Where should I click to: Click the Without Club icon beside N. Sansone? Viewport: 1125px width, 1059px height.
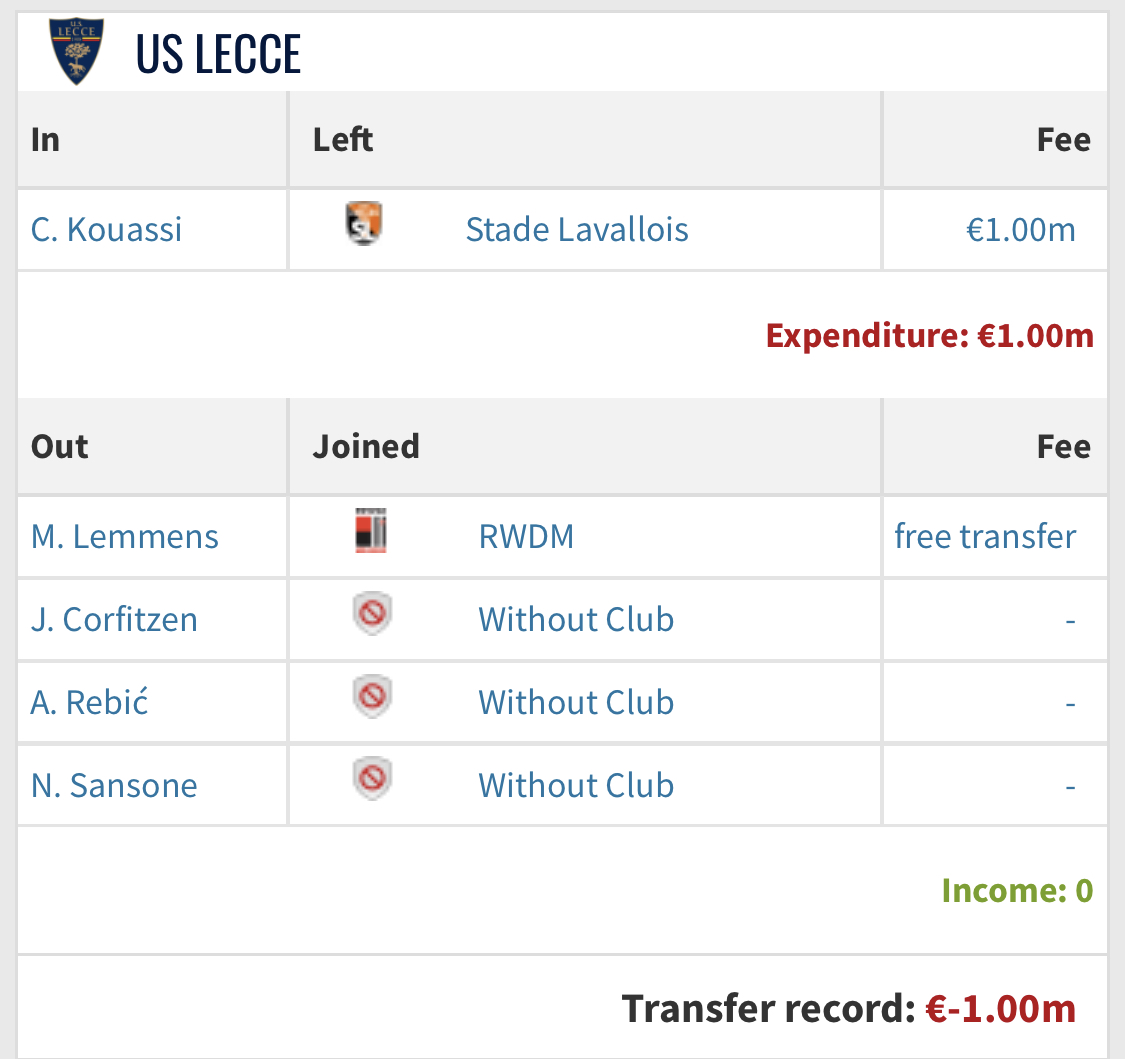tap(372, 780)
